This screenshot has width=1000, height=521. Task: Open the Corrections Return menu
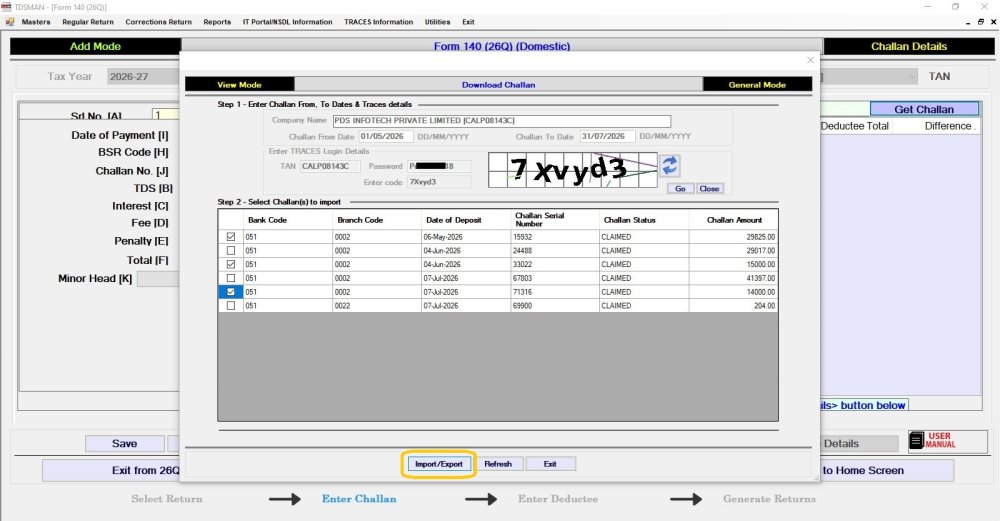(158, 22)
